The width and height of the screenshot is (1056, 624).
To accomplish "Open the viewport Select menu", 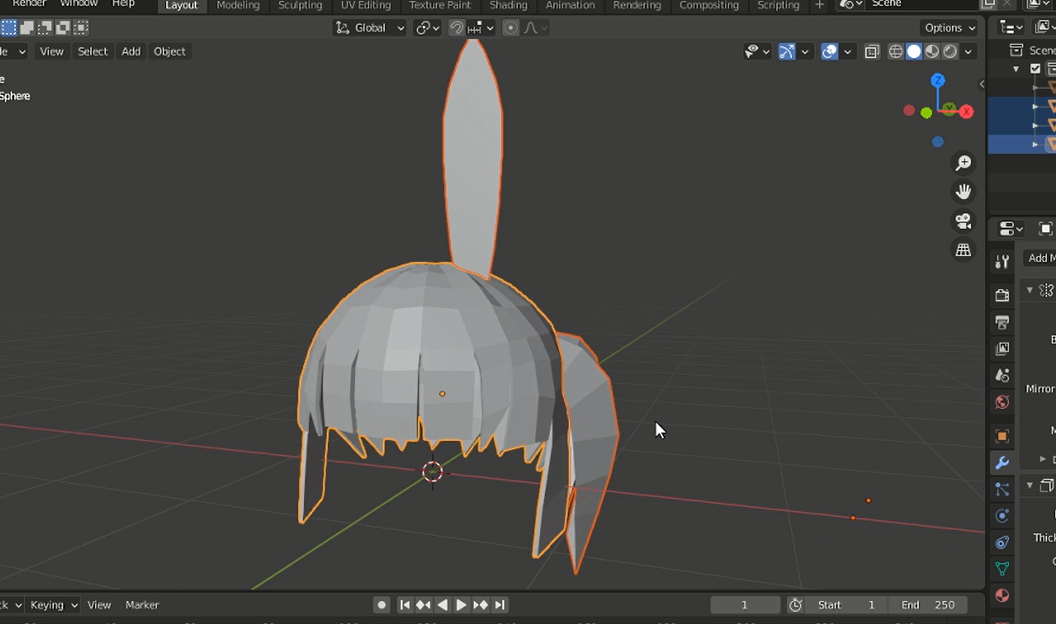I will pyautogui.click(x=92, y=52).
